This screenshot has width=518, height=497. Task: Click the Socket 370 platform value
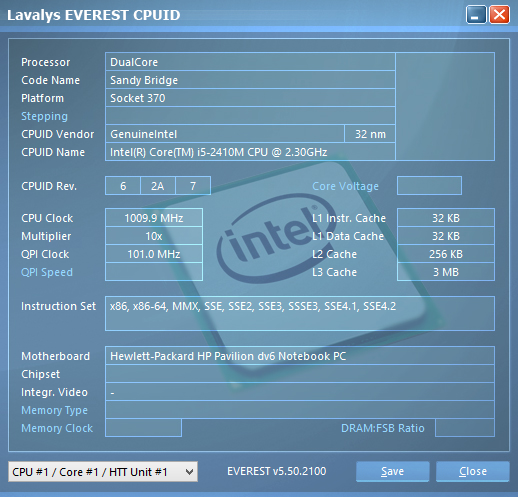pyautogui.click(x=250, y=98)
